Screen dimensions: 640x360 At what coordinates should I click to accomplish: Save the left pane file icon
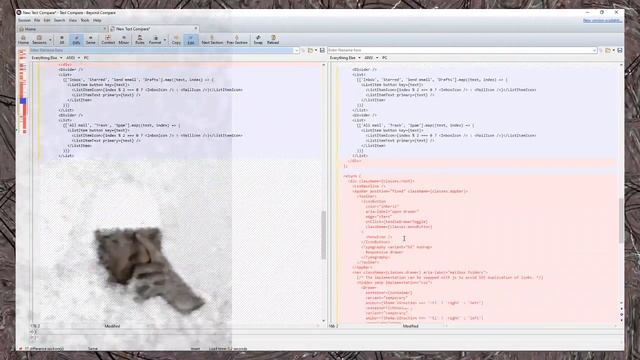[322, 50]
